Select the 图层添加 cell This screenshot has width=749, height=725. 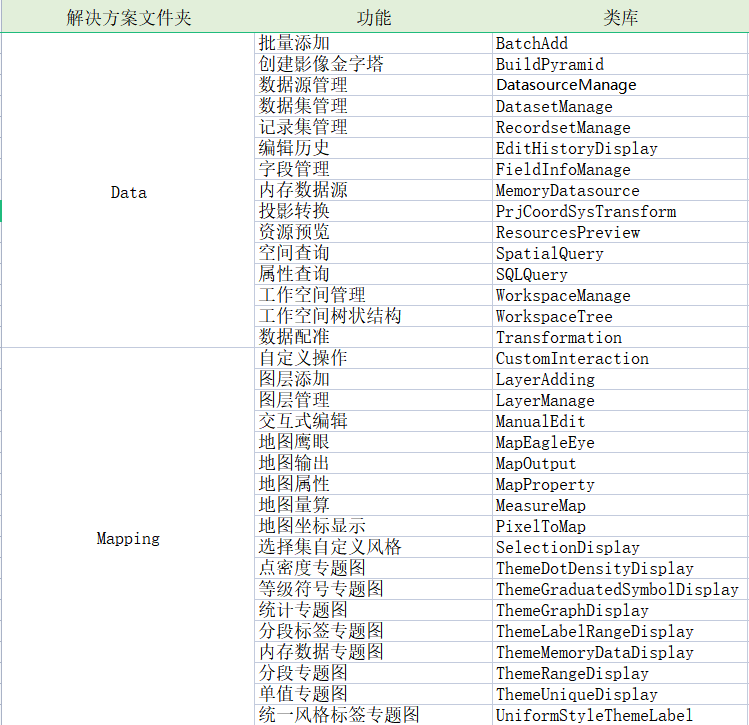pos(374,380)
